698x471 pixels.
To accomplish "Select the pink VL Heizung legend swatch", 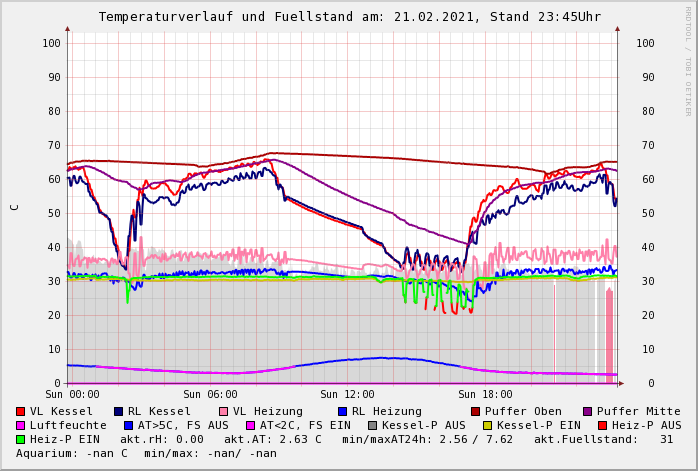I will pos(224,411).
